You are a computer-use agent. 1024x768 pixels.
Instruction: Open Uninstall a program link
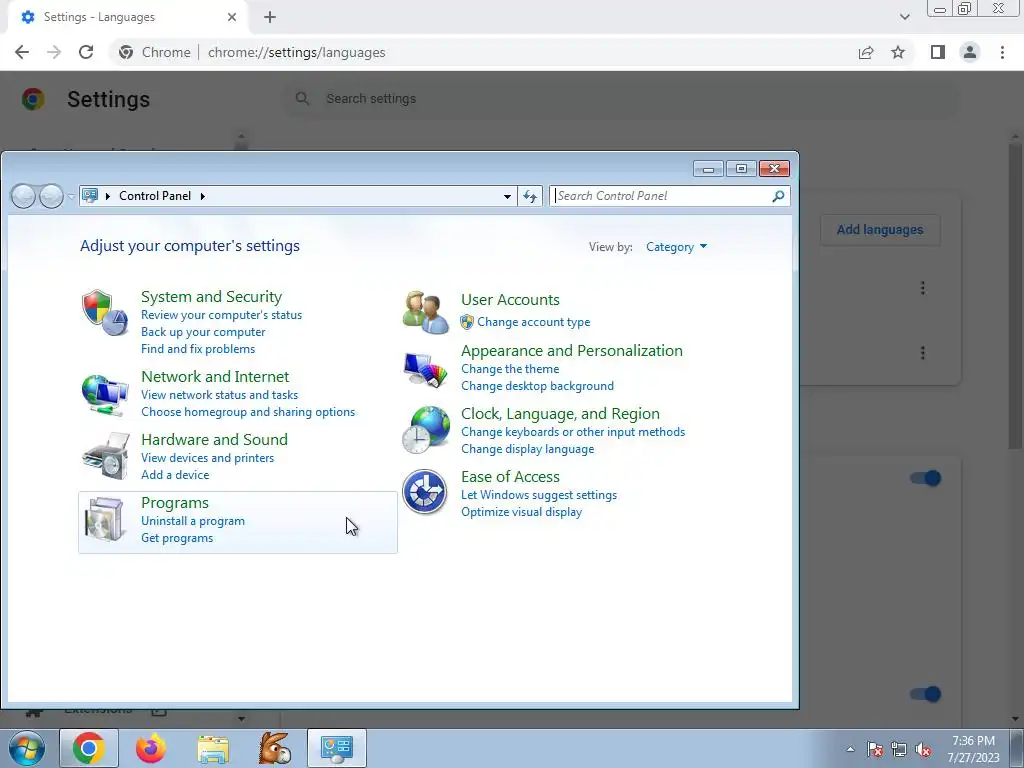193,521
